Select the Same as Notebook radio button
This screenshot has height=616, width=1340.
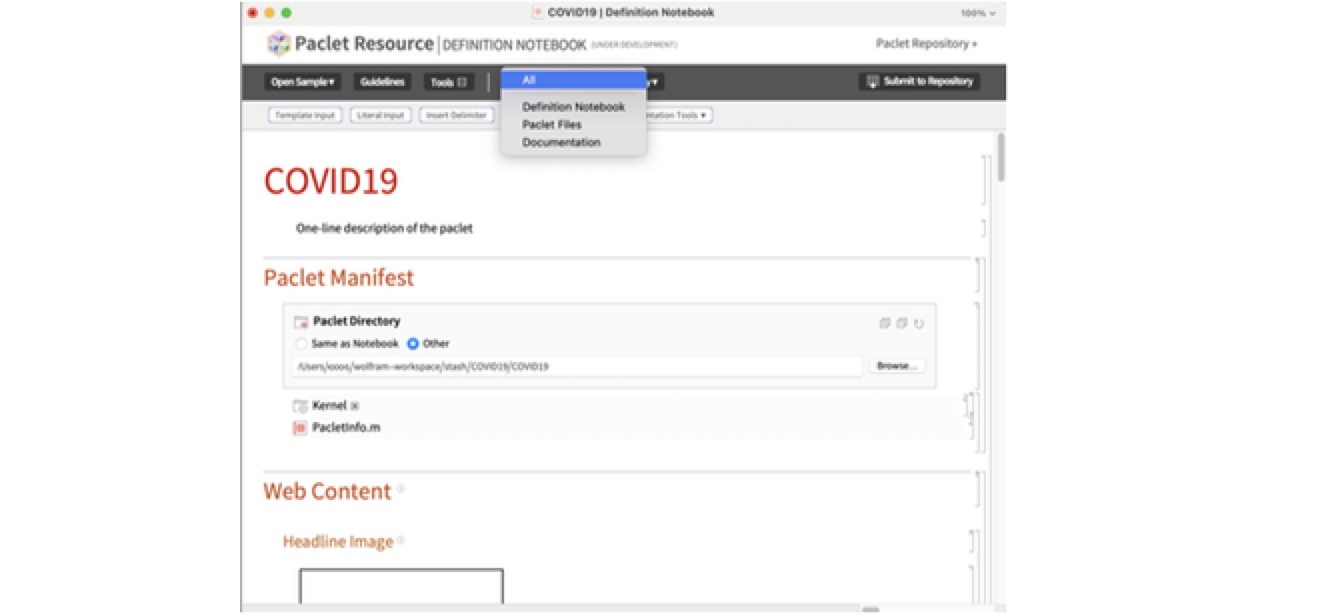[300, 344]
